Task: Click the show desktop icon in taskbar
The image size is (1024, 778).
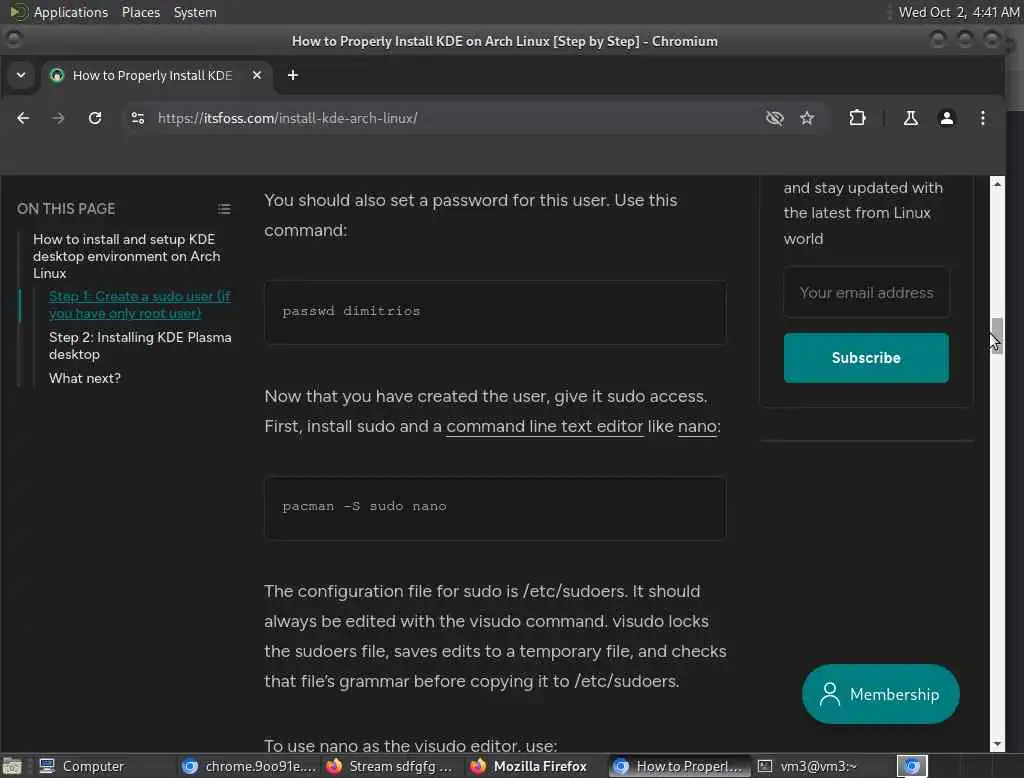Action: [12, 766]
